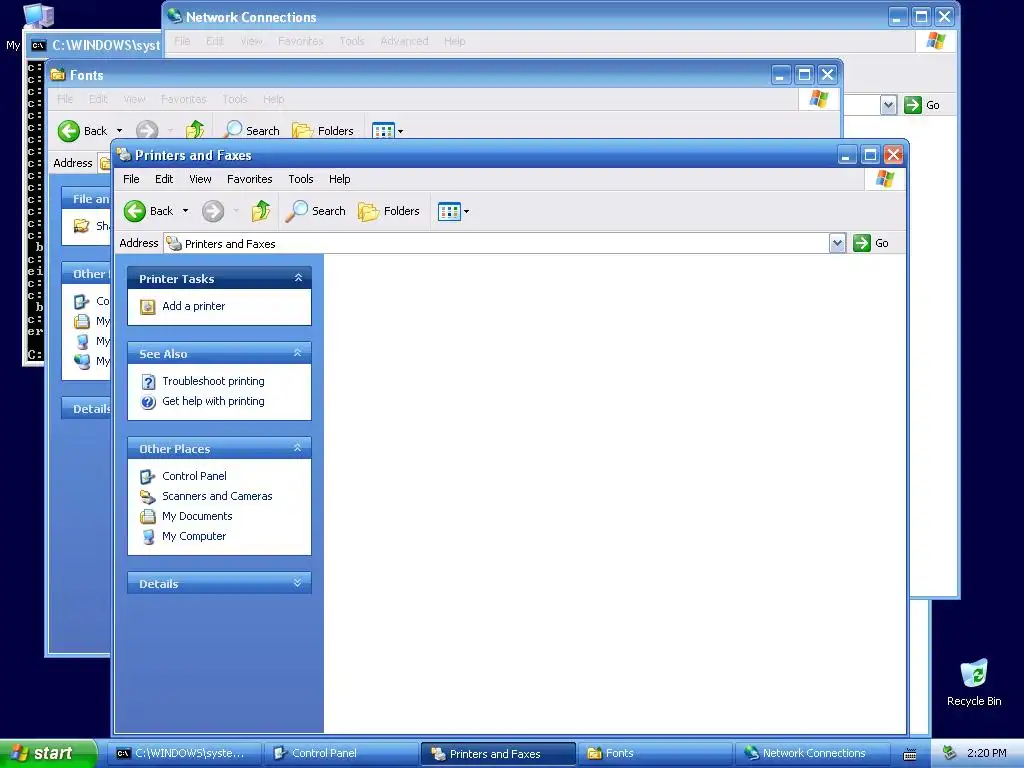Open Edit menu in Printers and Faxes

(x=164, y=179)
